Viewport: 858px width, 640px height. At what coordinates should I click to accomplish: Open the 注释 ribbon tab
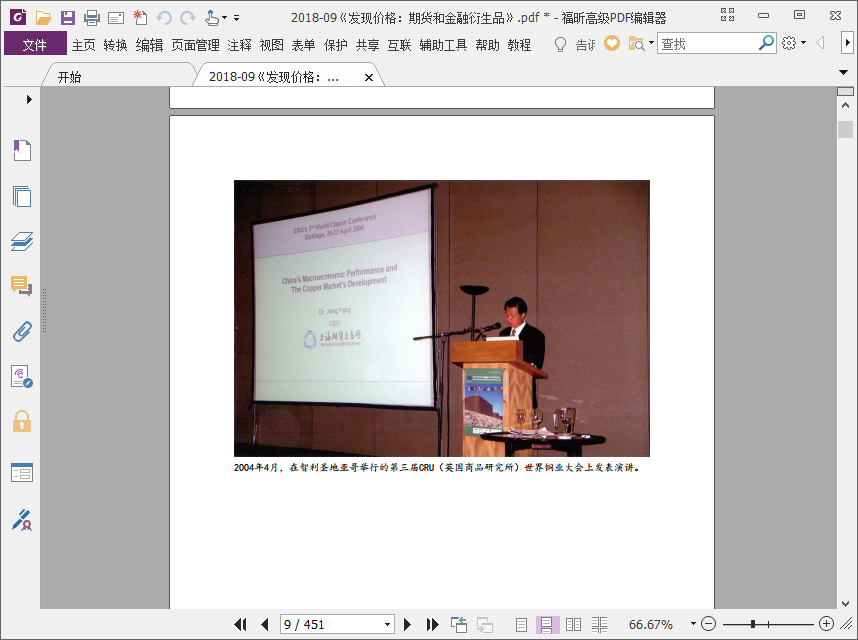(240, 45)
